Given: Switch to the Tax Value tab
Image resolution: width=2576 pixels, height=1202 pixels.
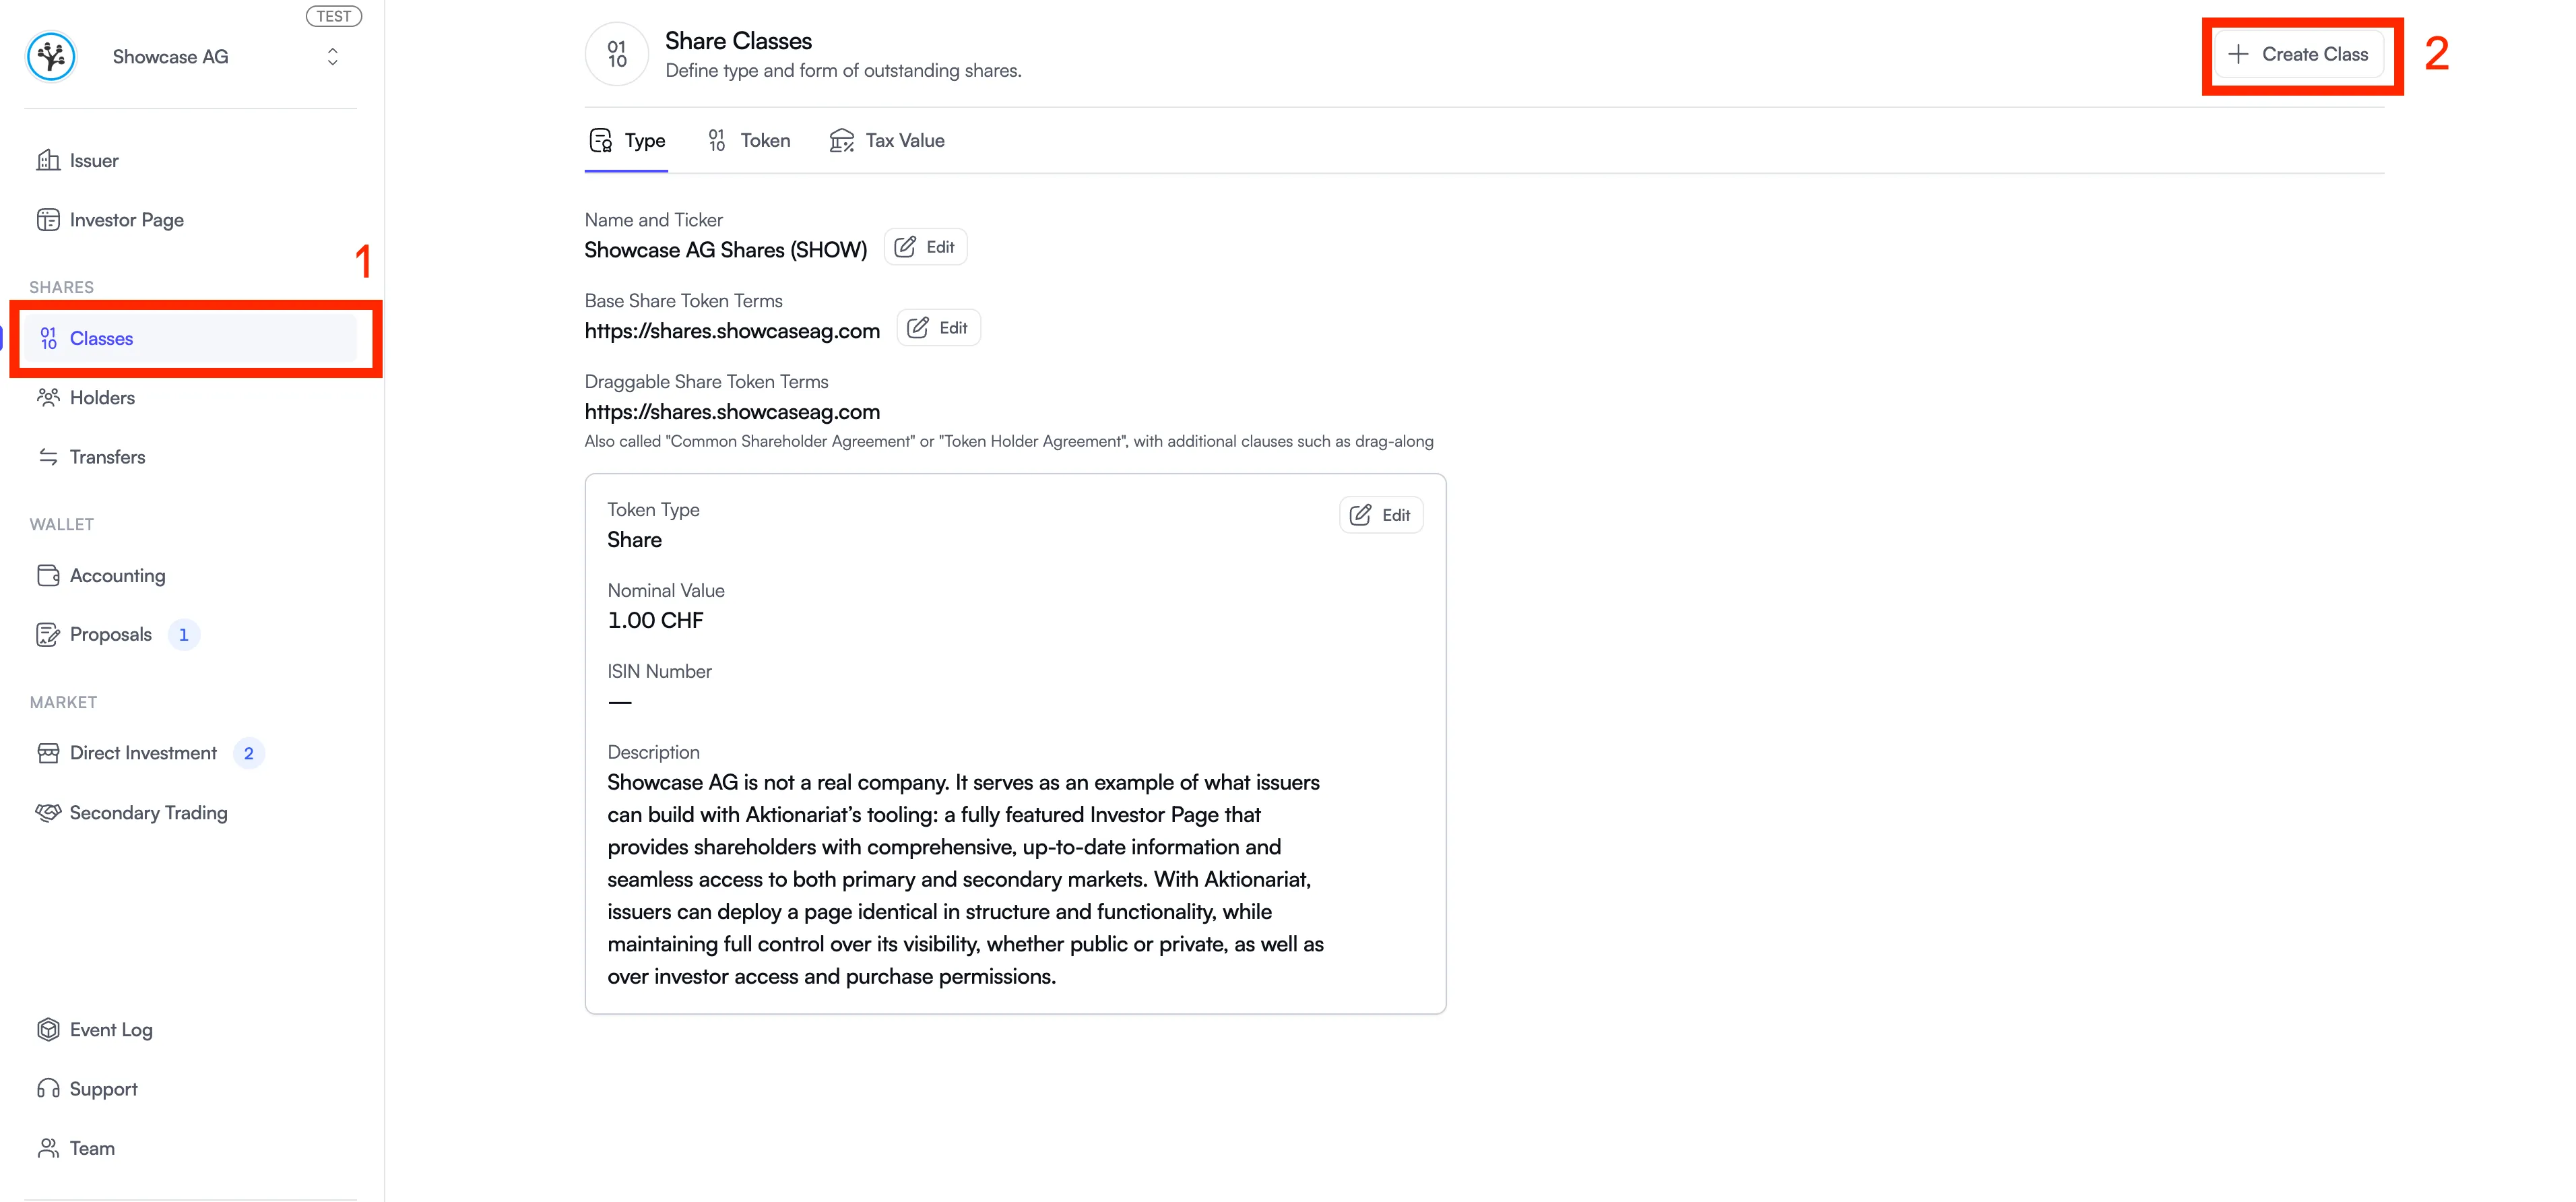Looking at the screenshot, I should (887, 141).
